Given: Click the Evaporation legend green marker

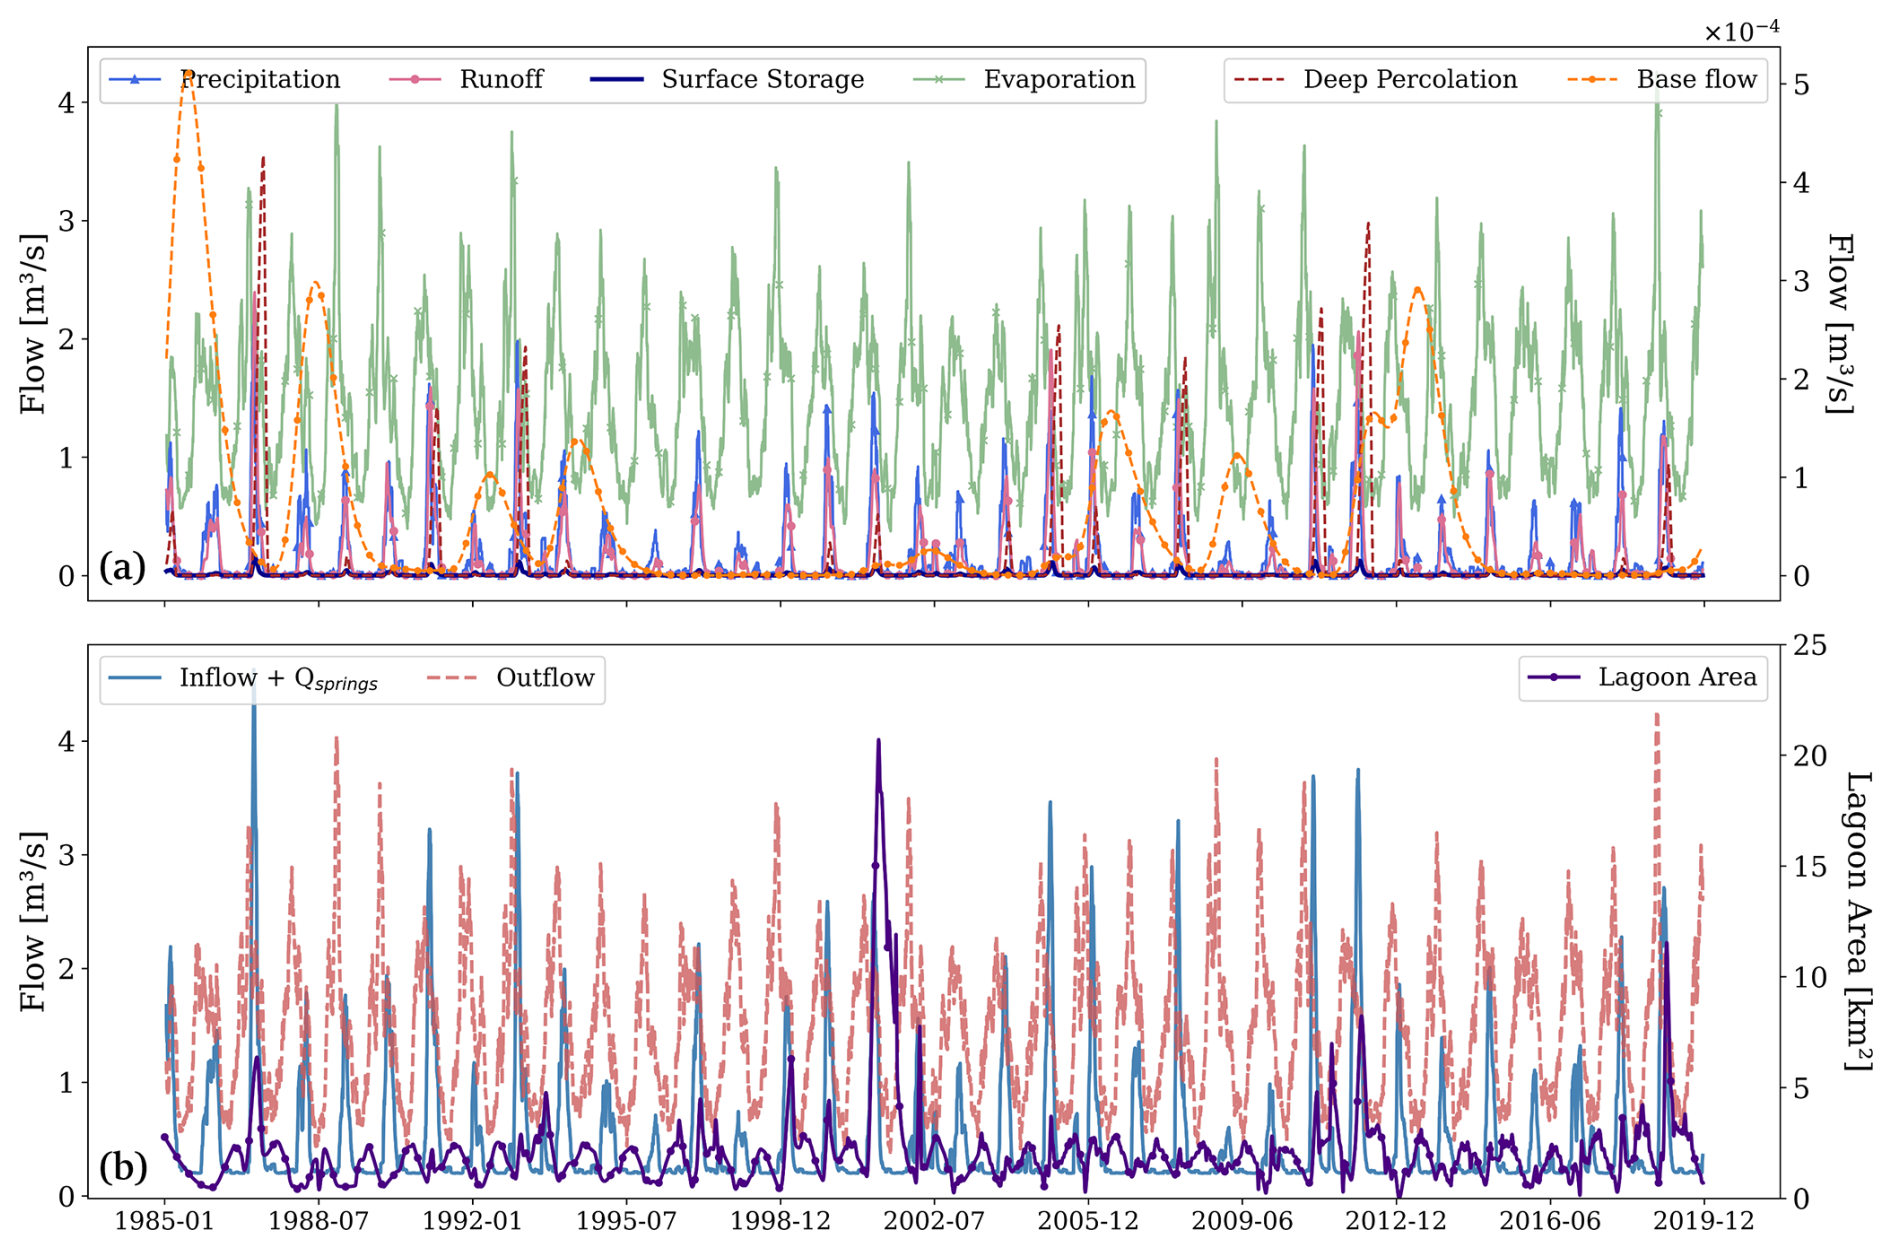Looking at the screenshot, I should point(939,80).
